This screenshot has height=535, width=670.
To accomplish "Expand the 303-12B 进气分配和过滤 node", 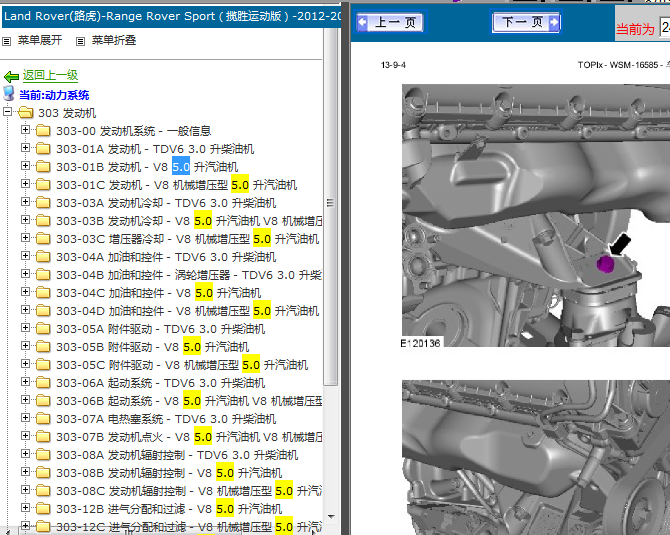I will tap(25, 507).
